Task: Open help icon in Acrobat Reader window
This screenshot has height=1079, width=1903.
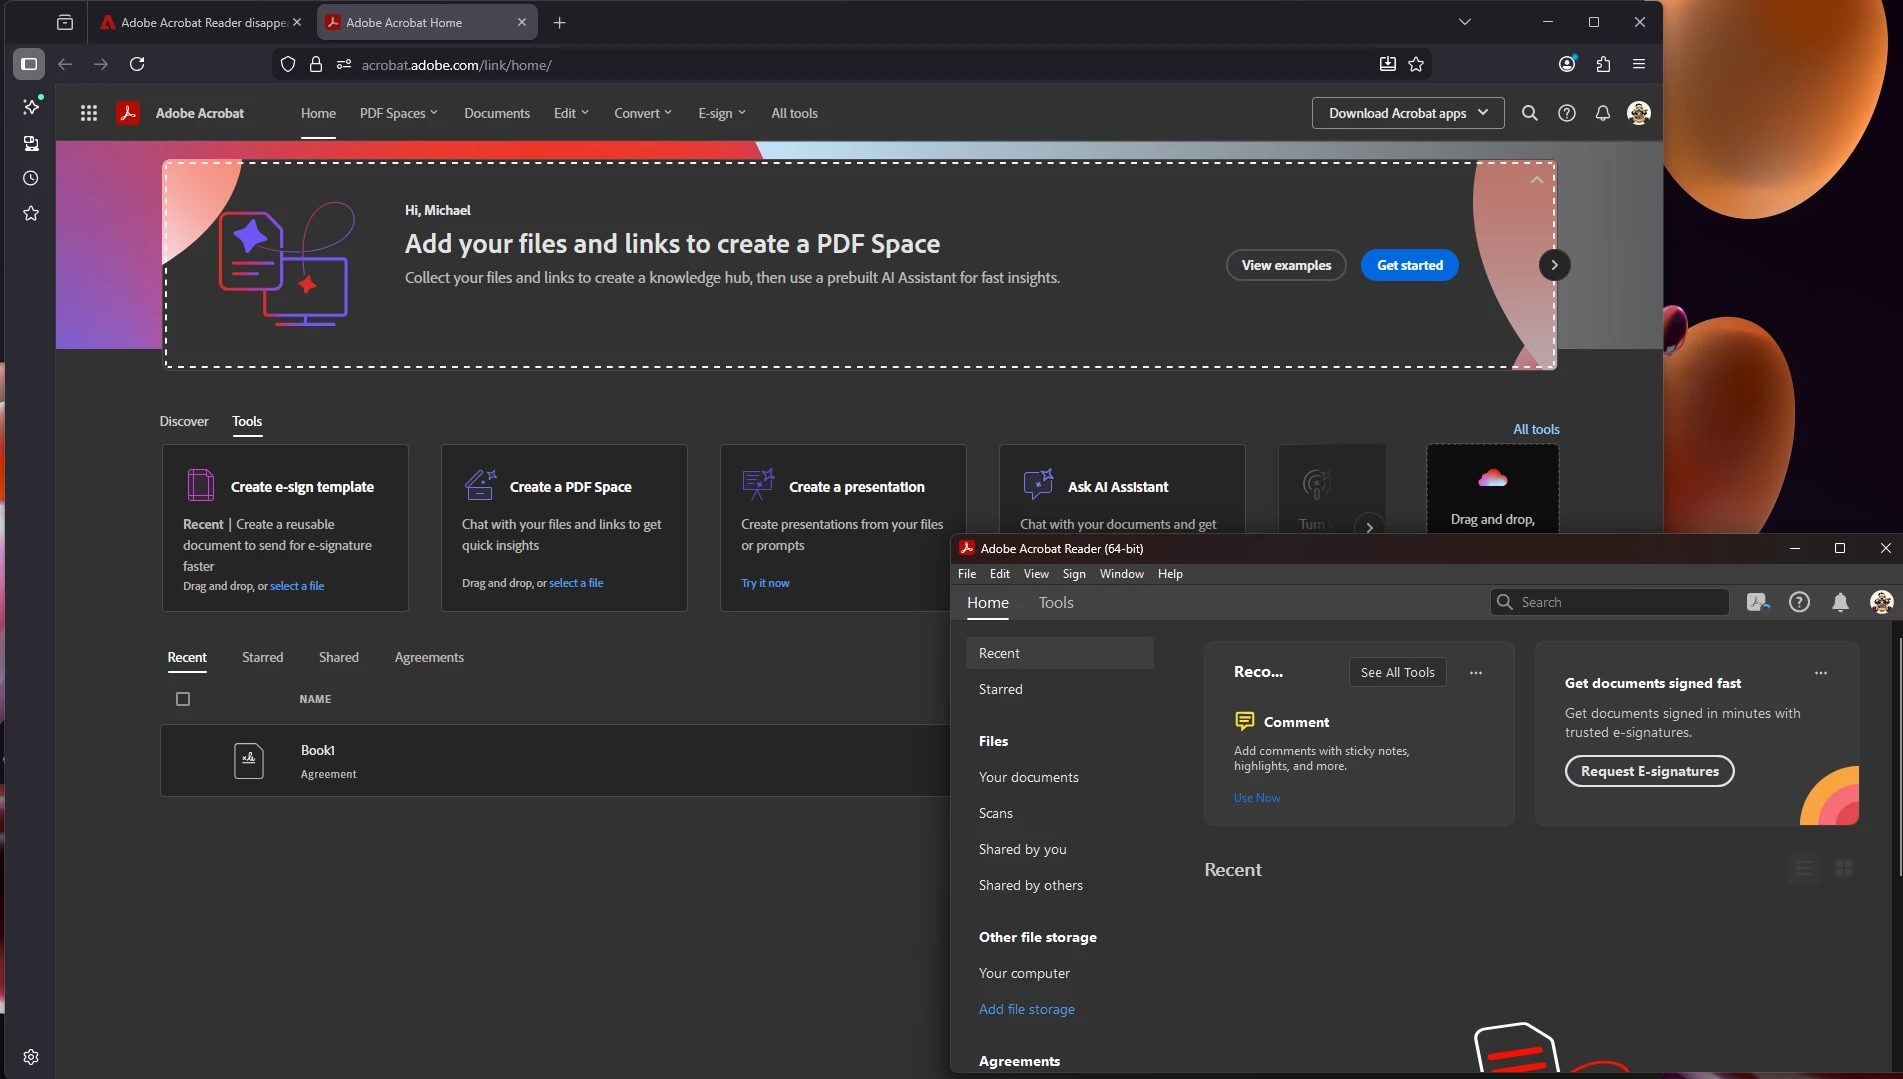Action: [1799, 602]
